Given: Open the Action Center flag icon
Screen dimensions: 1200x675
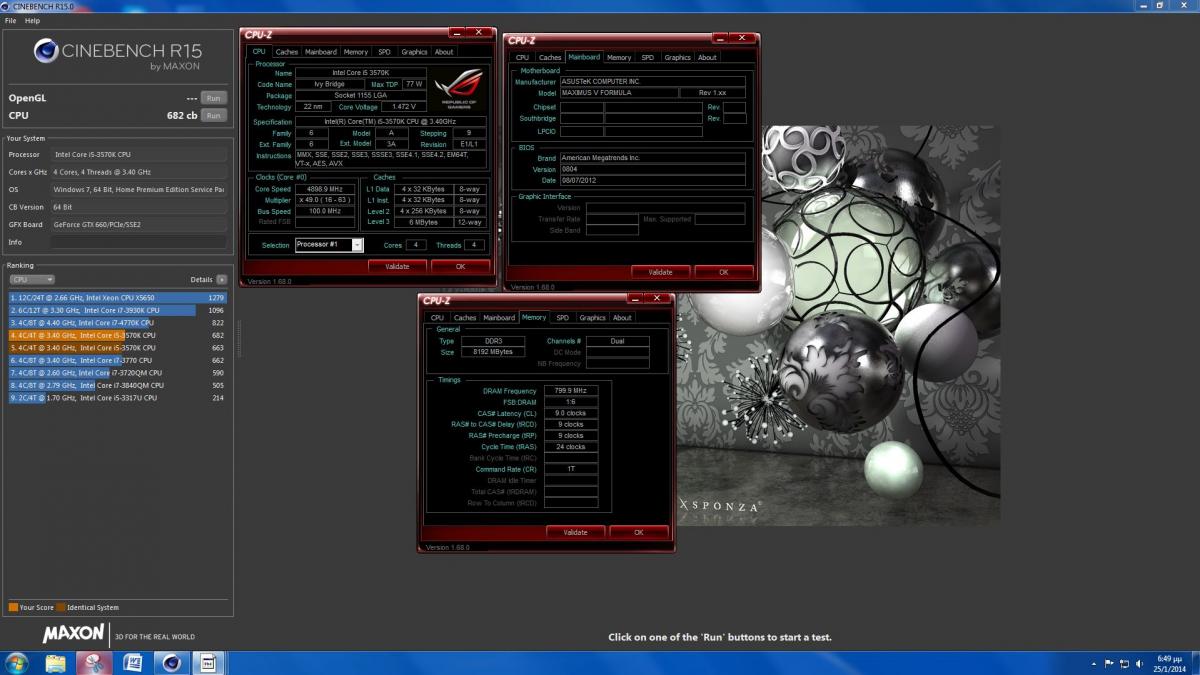Looking at the screenshot, I should point(1108,663).
